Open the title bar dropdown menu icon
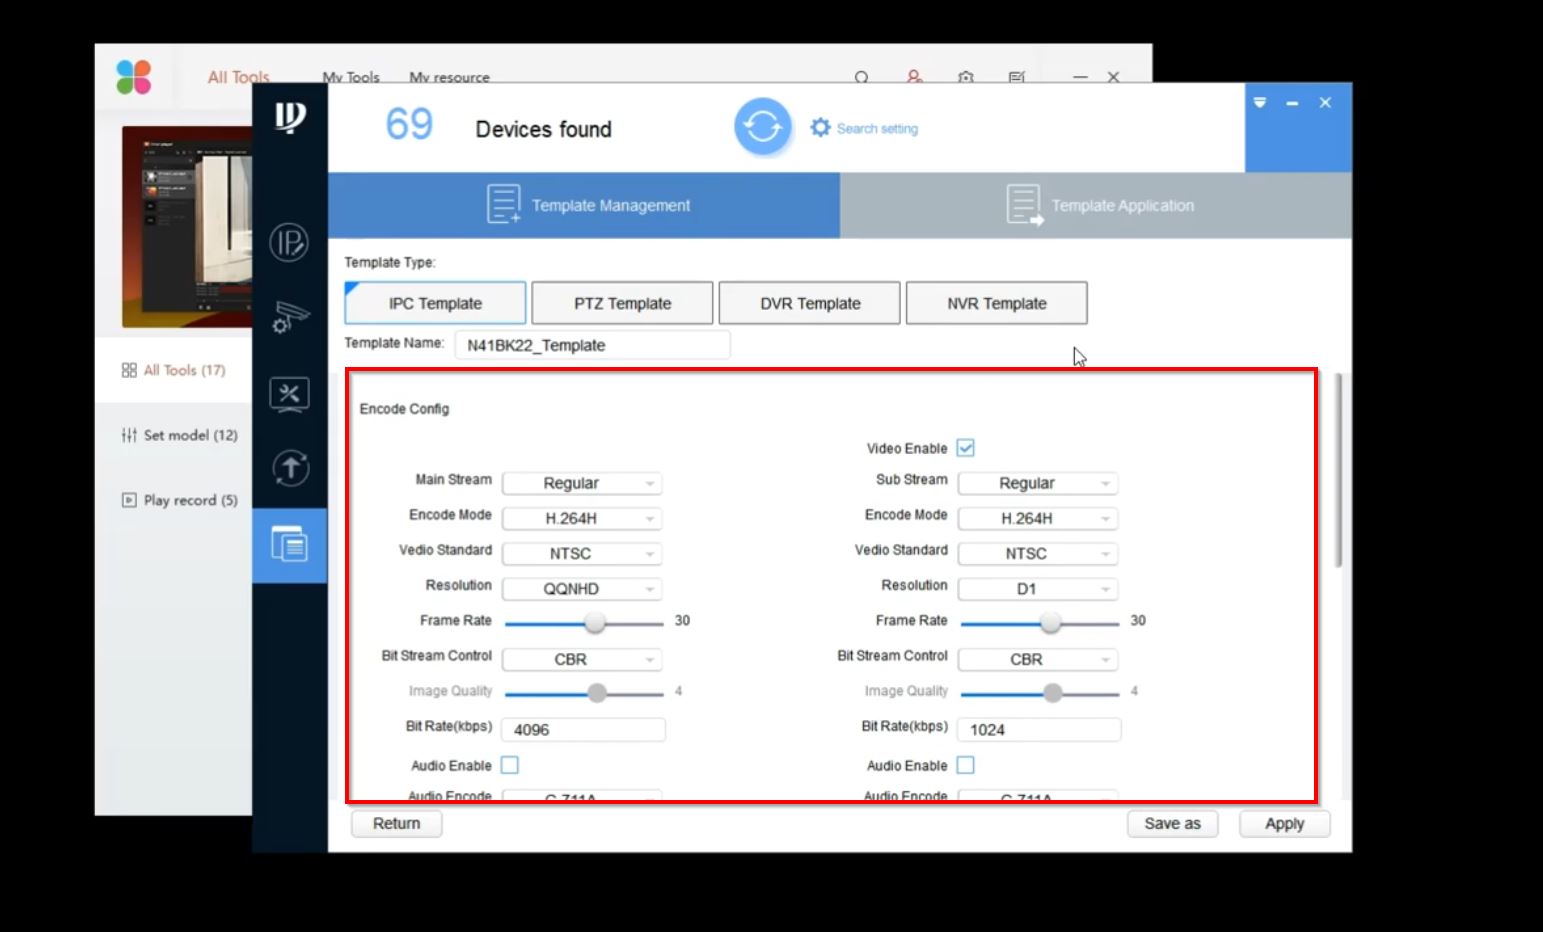The width and height of the screenshot is (1543, 932). point(1260,103)
